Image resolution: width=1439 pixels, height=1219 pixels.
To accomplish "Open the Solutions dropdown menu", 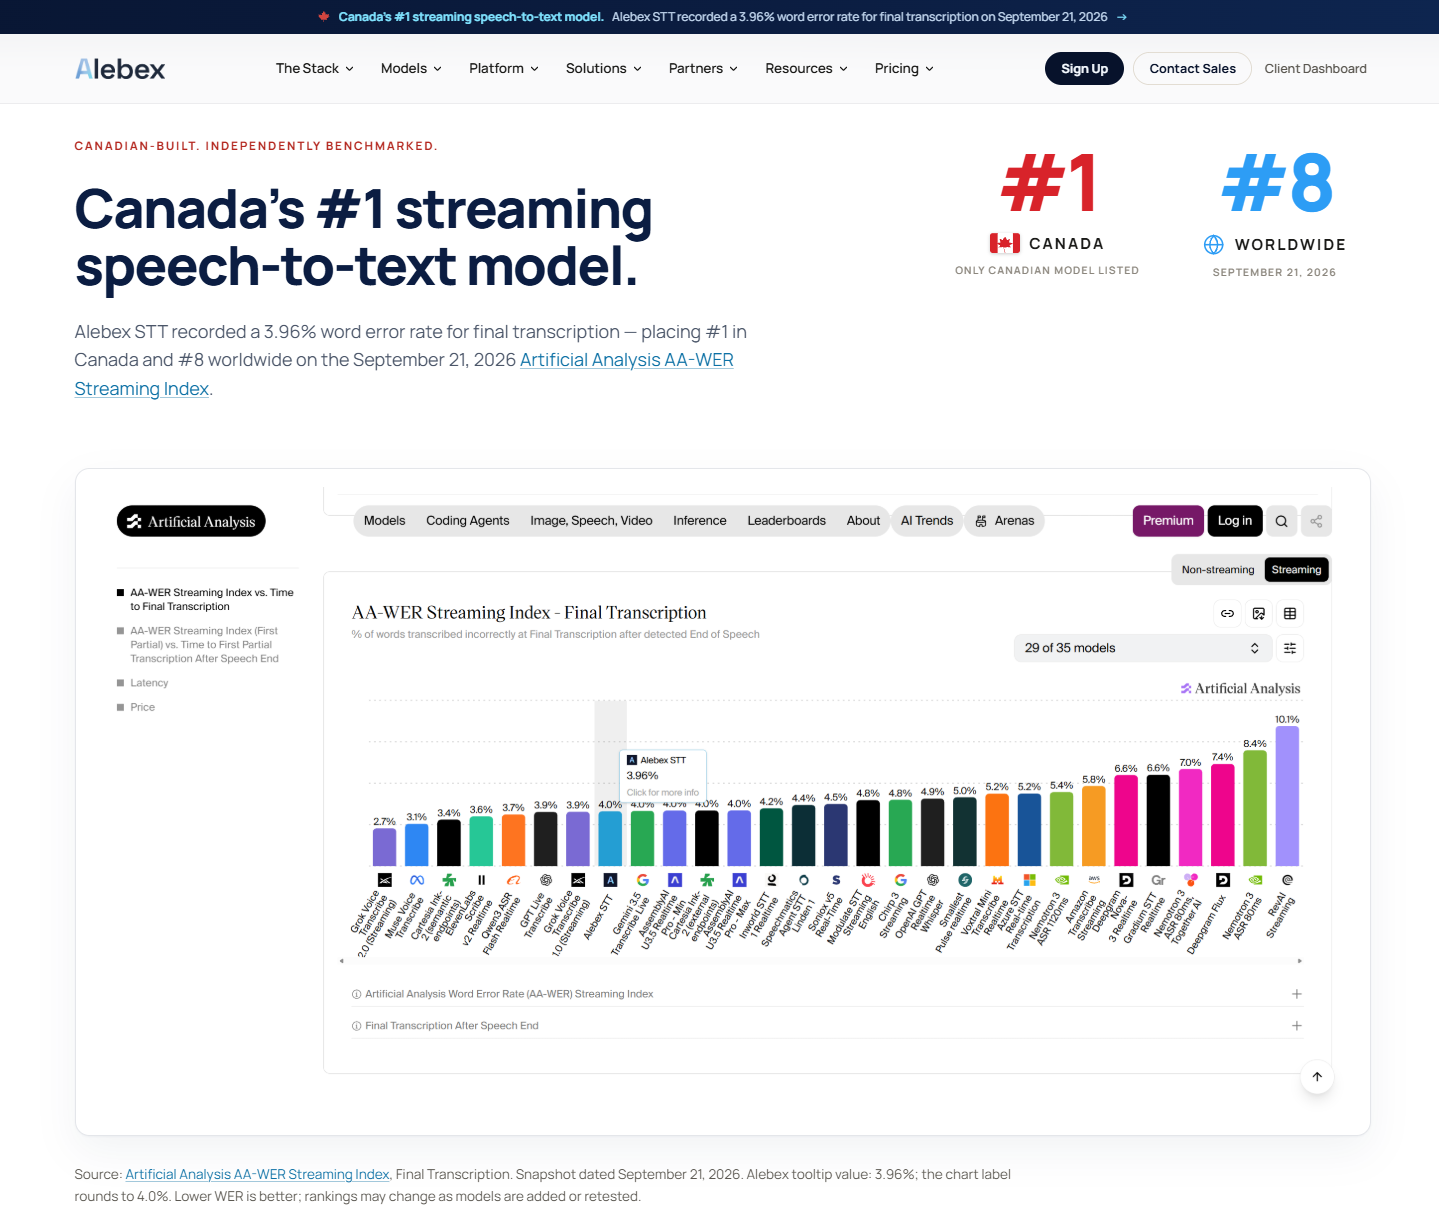I will coord(604,69).
